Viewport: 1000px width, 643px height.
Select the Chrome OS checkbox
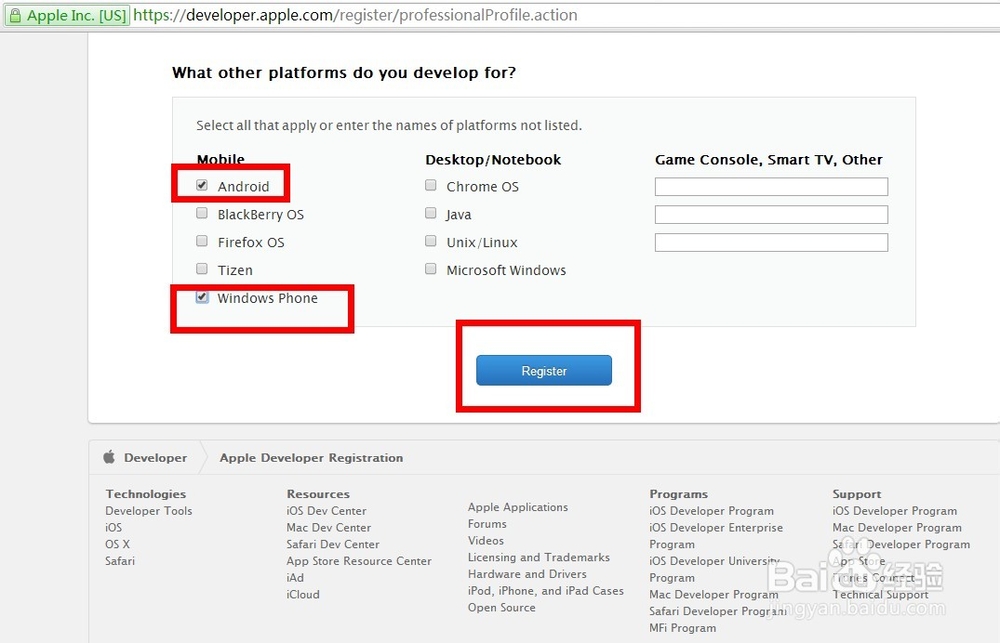431,186
